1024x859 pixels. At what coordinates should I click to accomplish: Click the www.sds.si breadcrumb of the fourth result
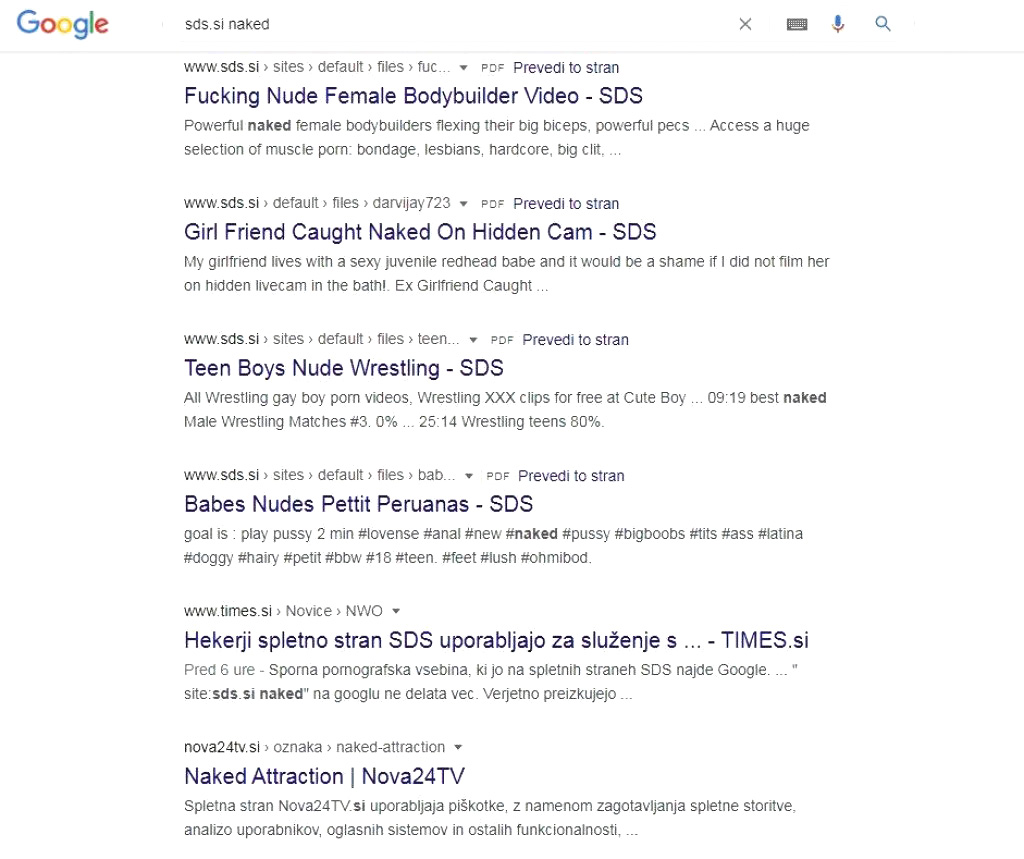click(x=220, y=475)
